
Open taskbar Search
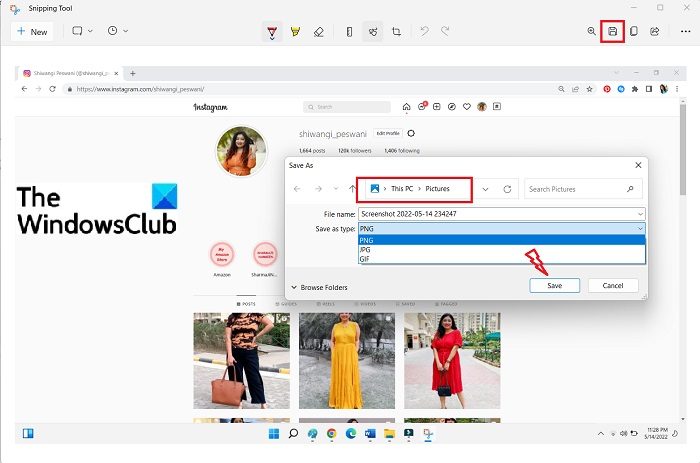[x=293, y=434]
